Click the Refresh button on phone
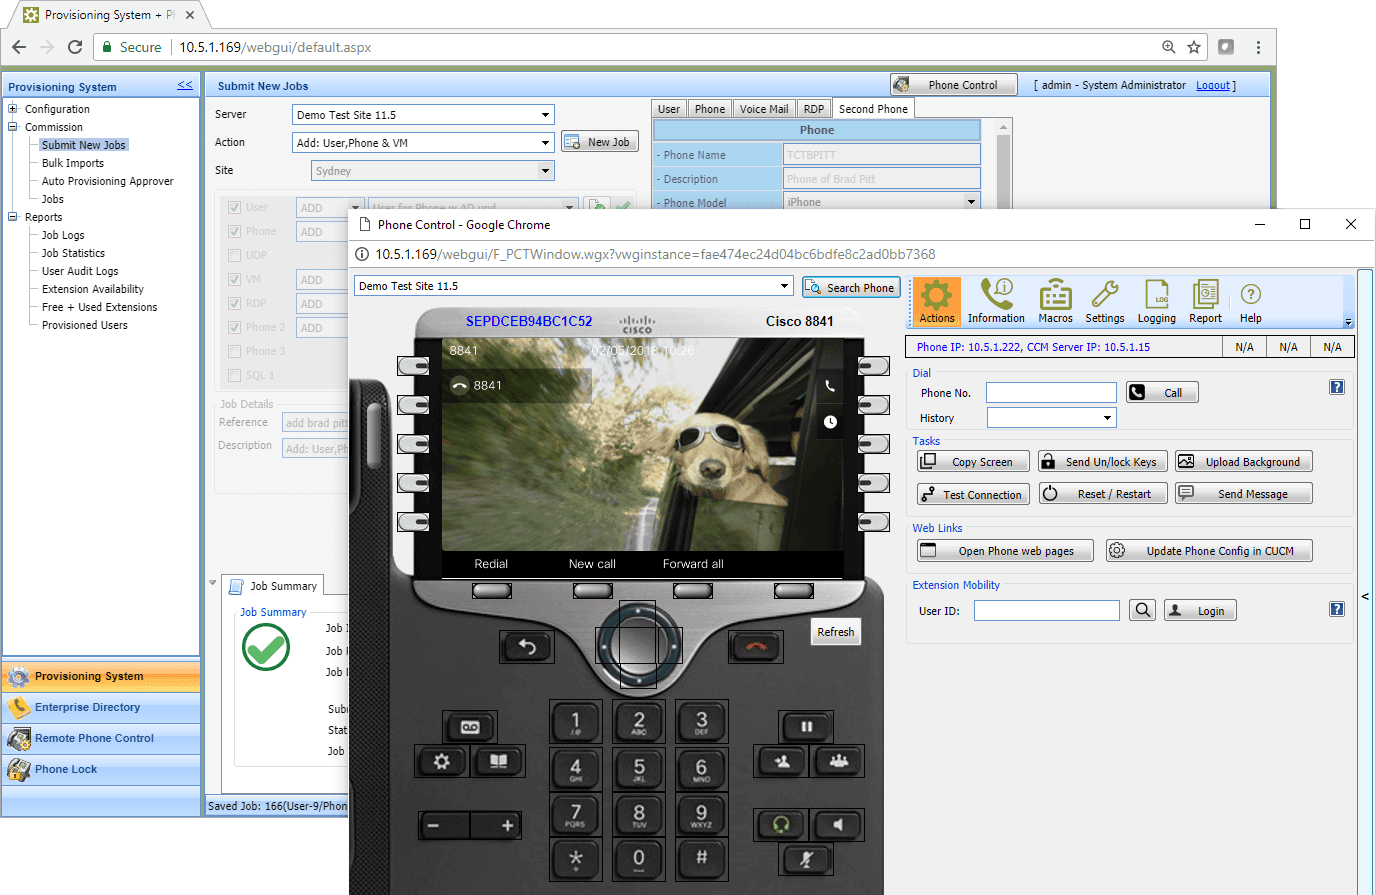 click(x=836, y=632)
